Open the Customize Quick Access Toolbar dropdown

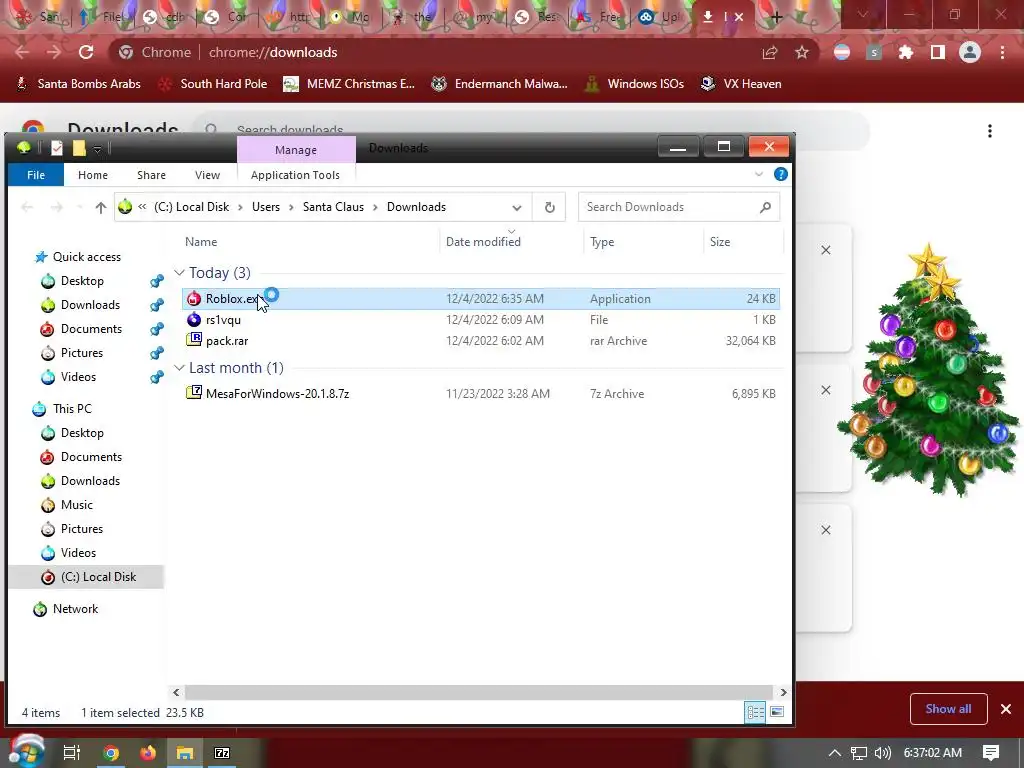(x=97, y=150)
